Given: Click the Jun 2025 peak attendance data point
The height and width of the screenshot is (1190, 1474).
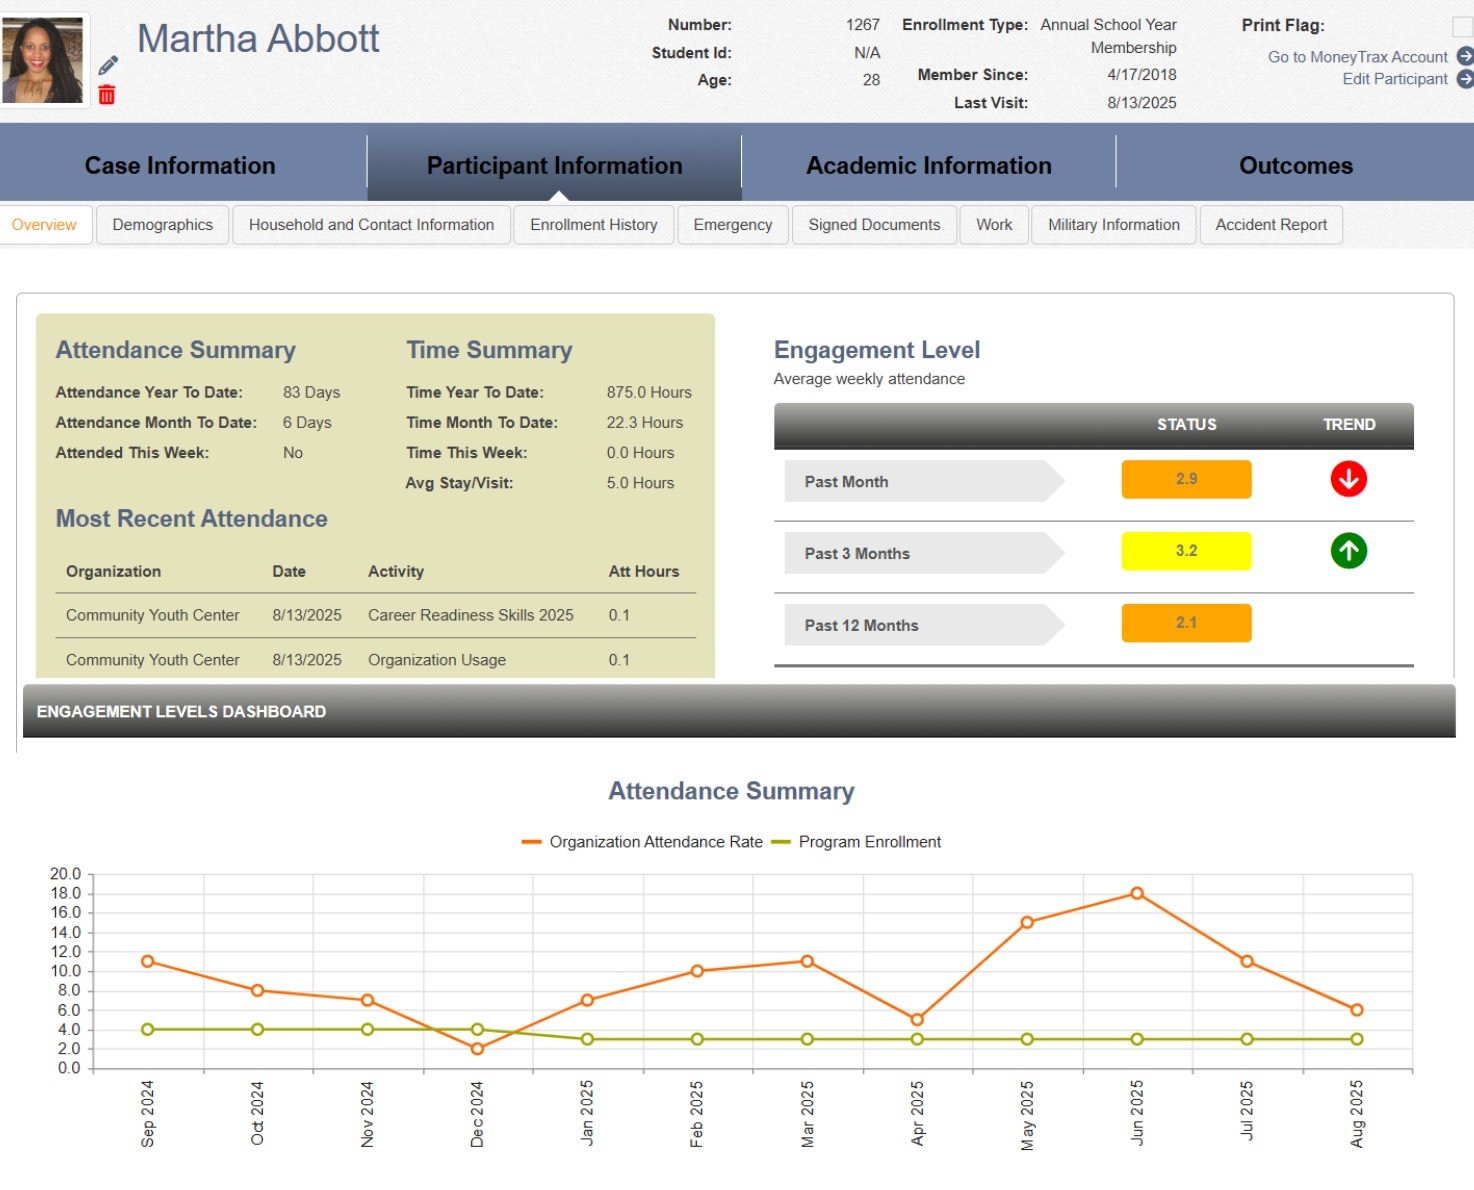Looking at the screenshot, I should 1136,893.
